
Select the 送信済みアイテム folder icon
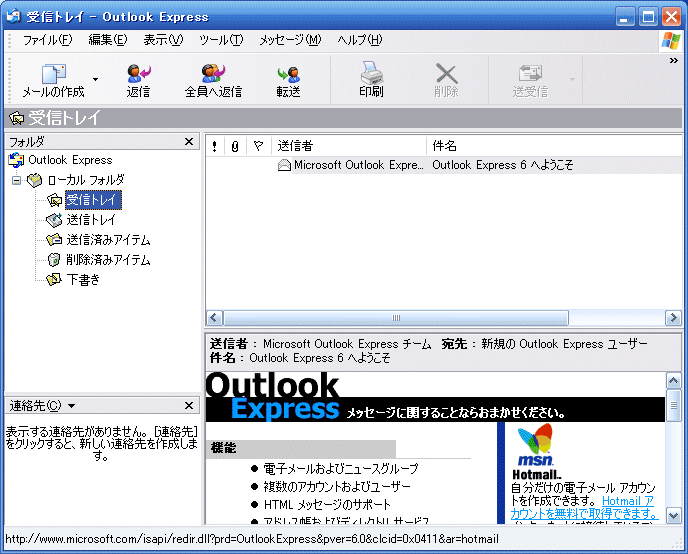[x=54, y=239]
